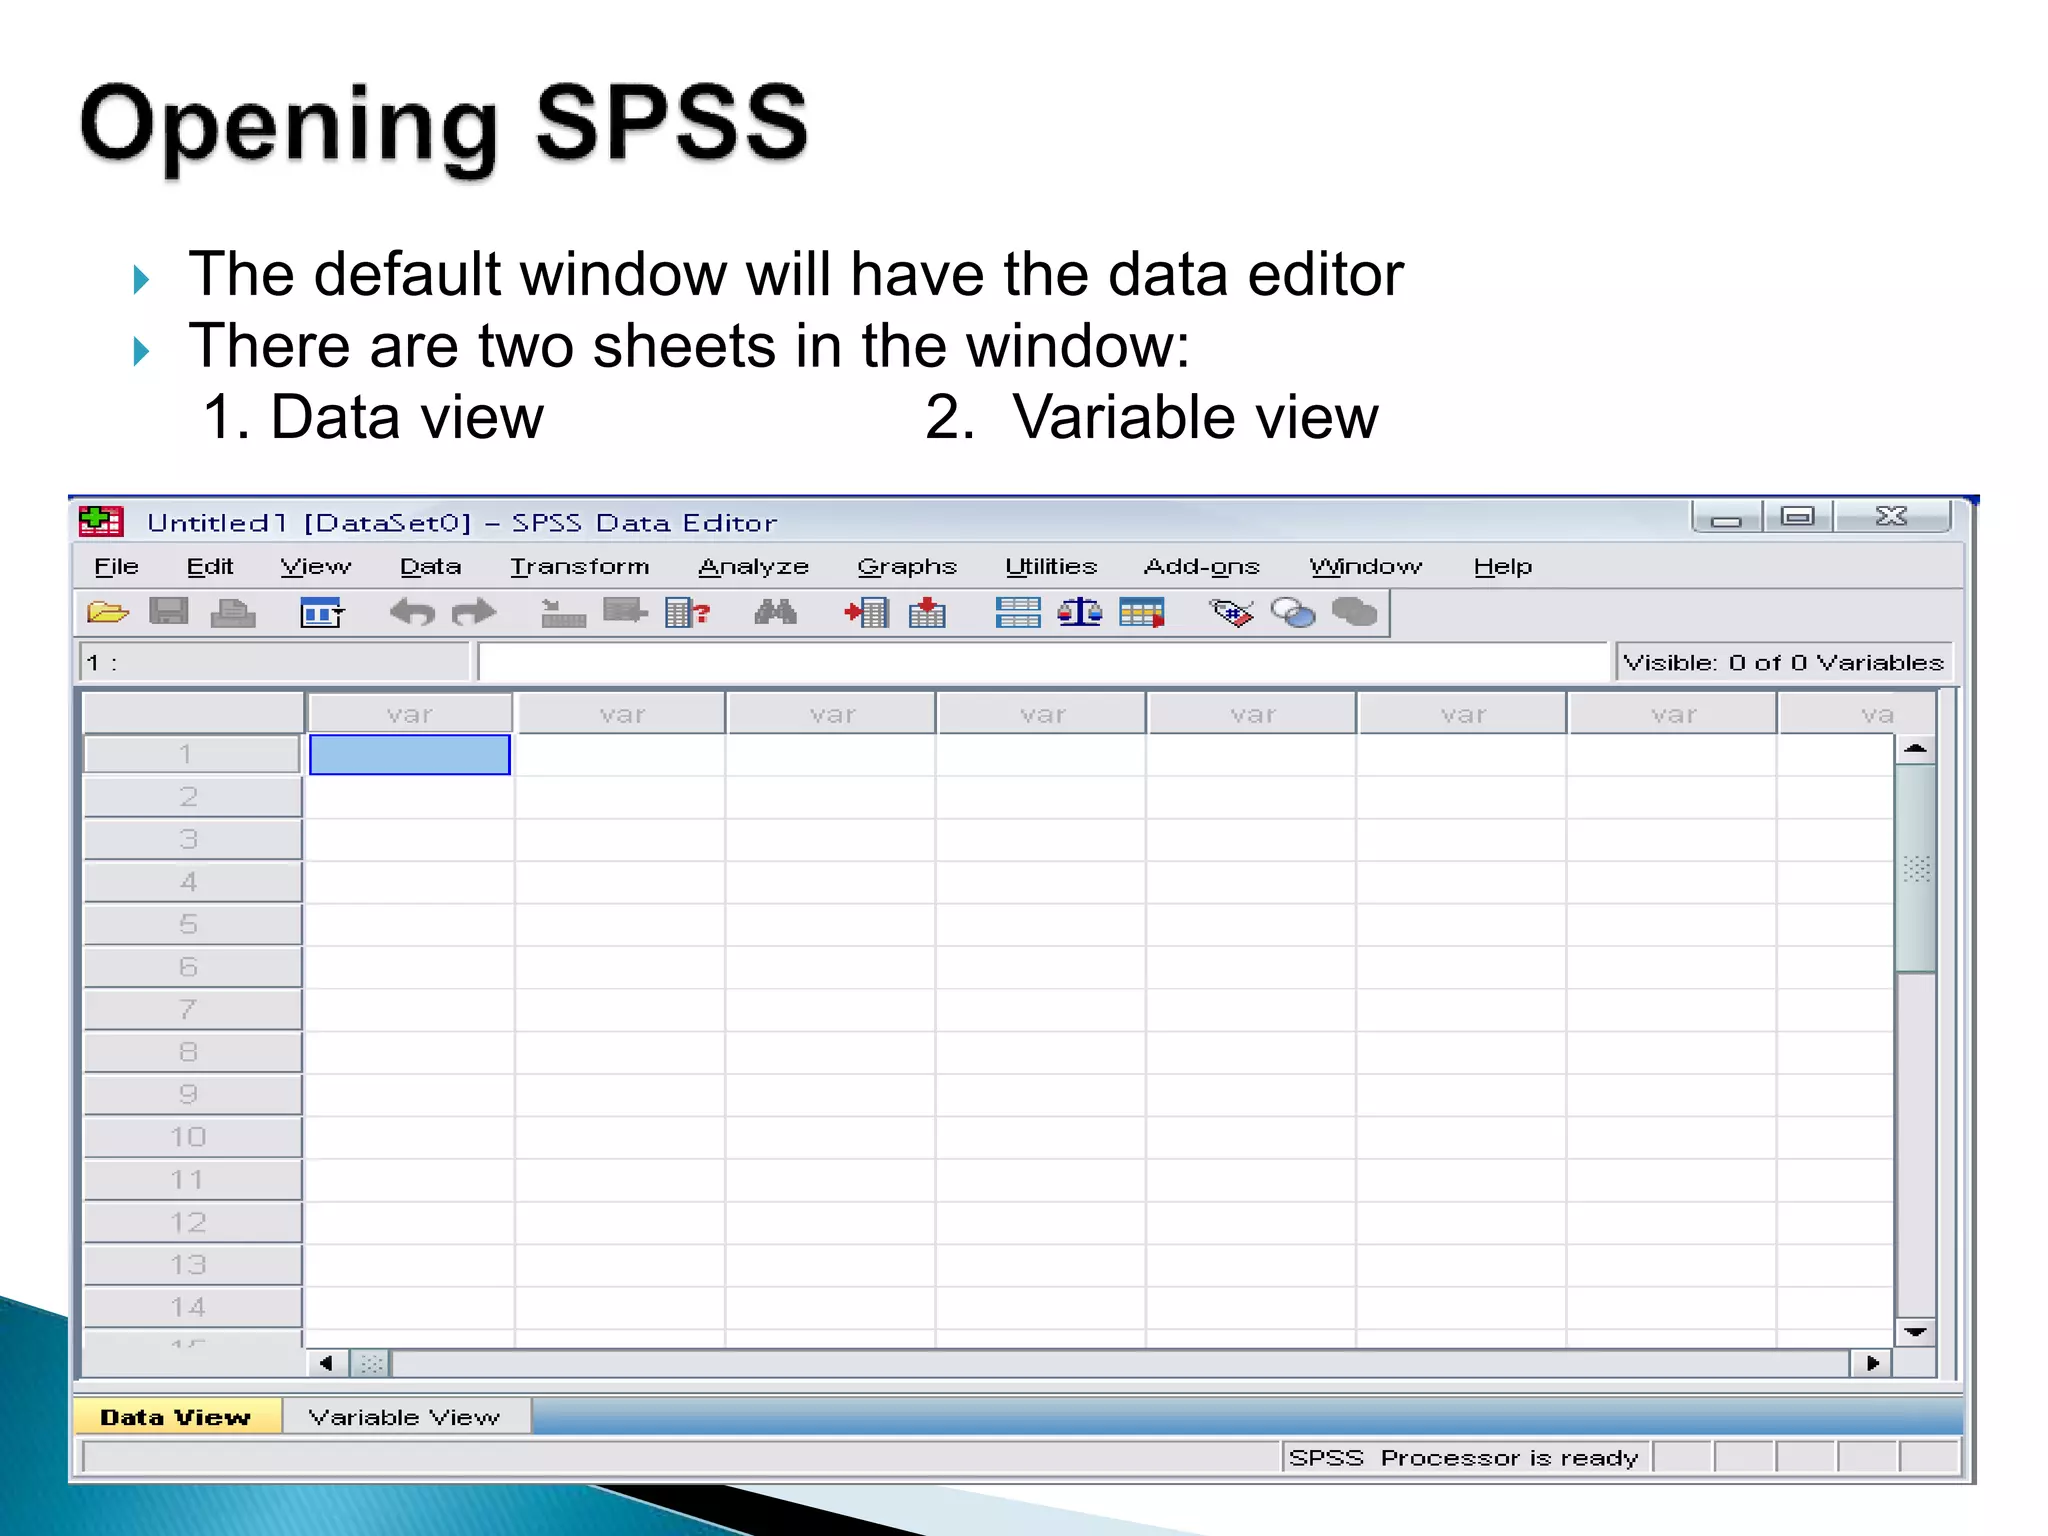Open the Dialog Recall icon
Image resolution: width=2048 pixels, height=1536 pixels.
click(x=322, y=612)
